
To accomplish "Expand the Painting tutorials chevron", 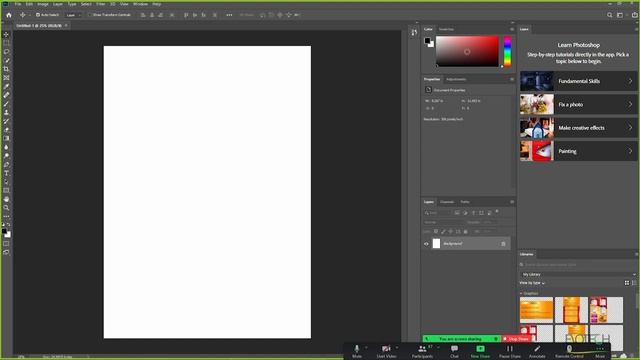I will 630,151.
